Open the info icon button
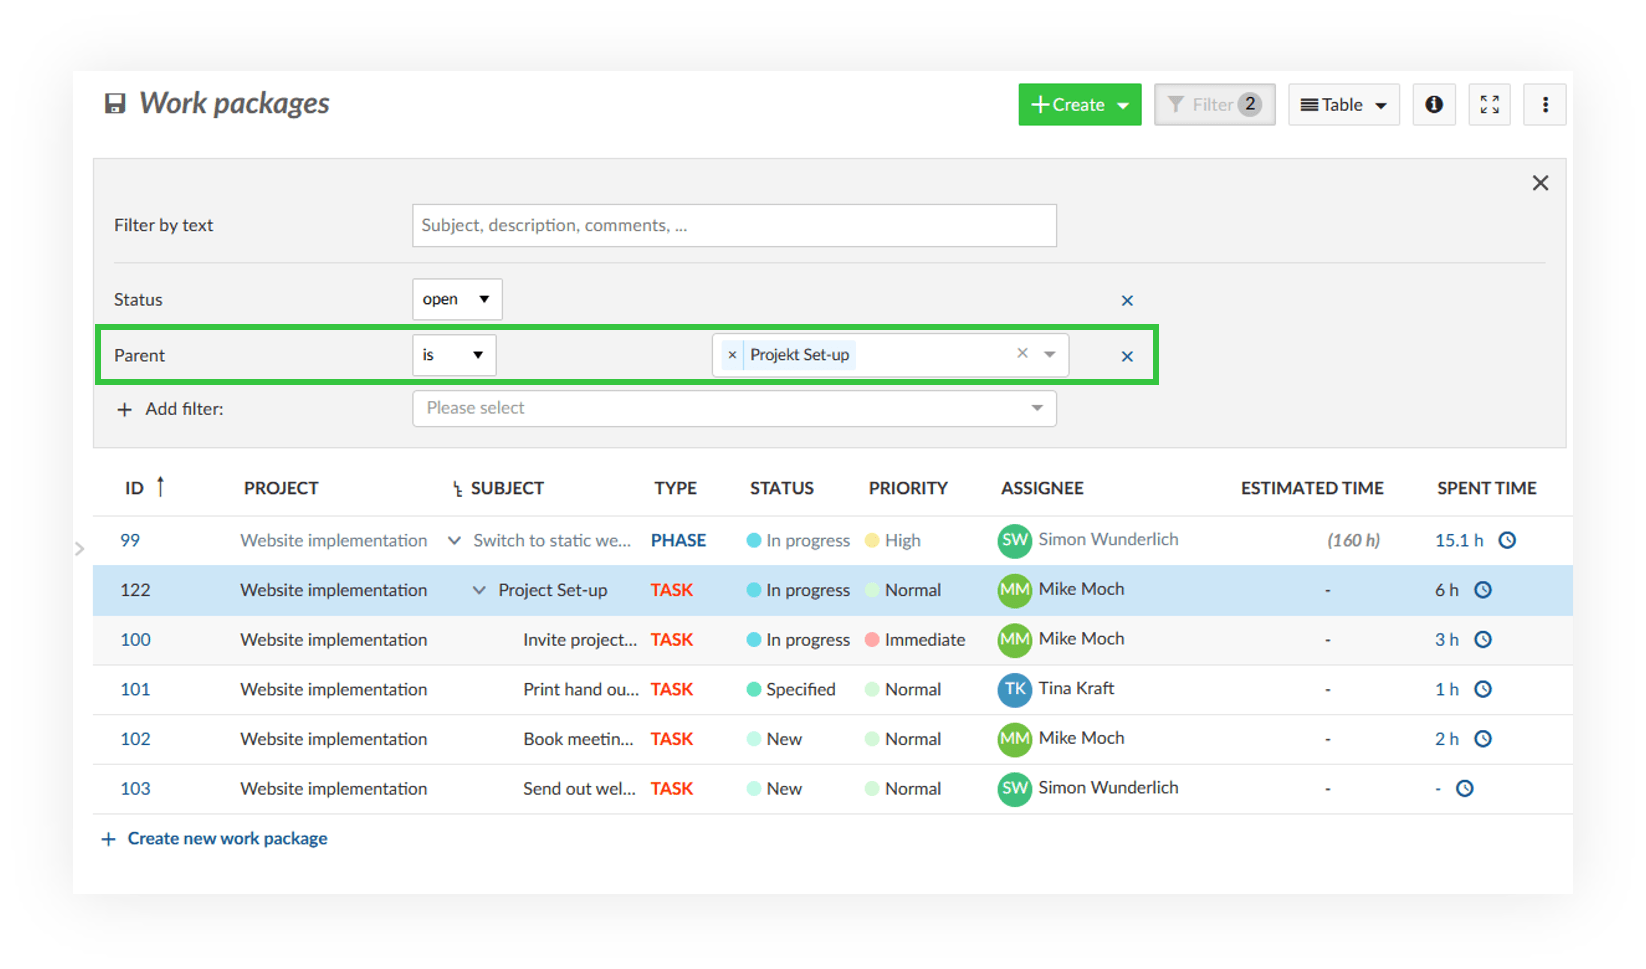Image resolution: width=1646 pixels, height=969 pixels. point(1433,105)
